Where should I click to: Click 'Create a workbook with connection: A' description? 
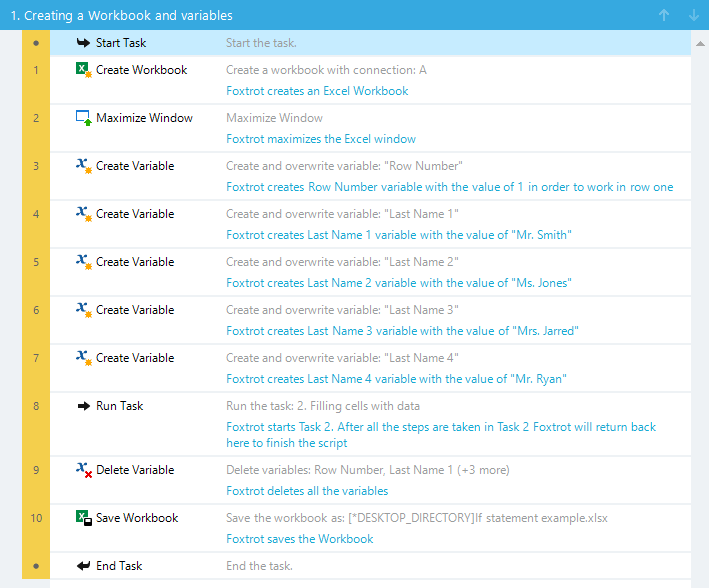326,70
